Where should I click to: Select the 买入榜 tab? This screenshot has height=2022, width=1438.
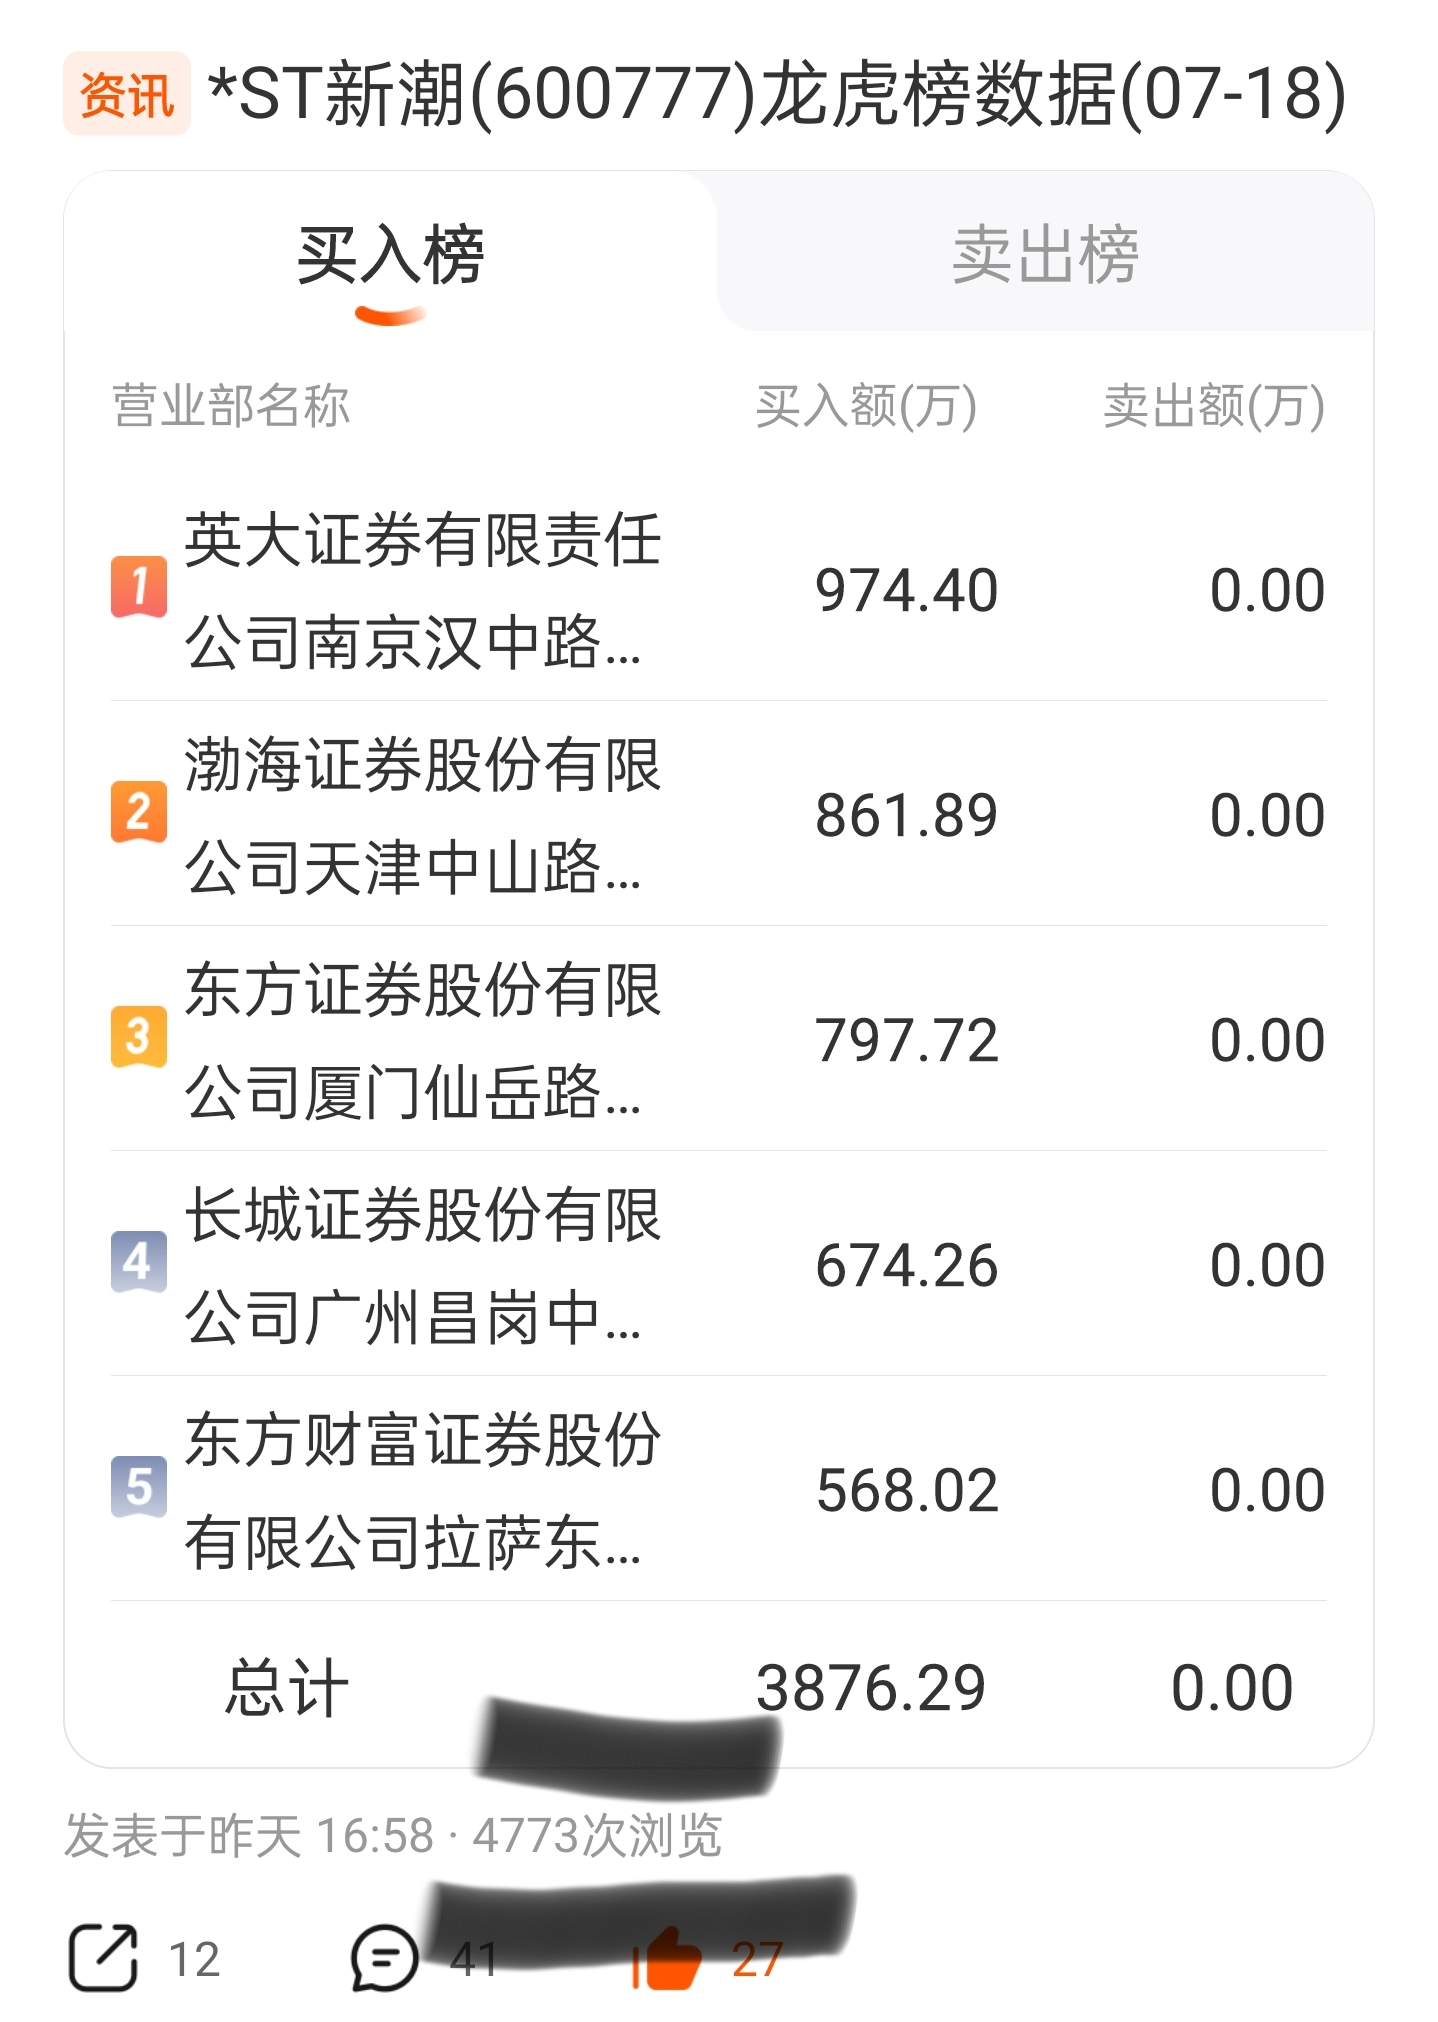pos(391,254)
